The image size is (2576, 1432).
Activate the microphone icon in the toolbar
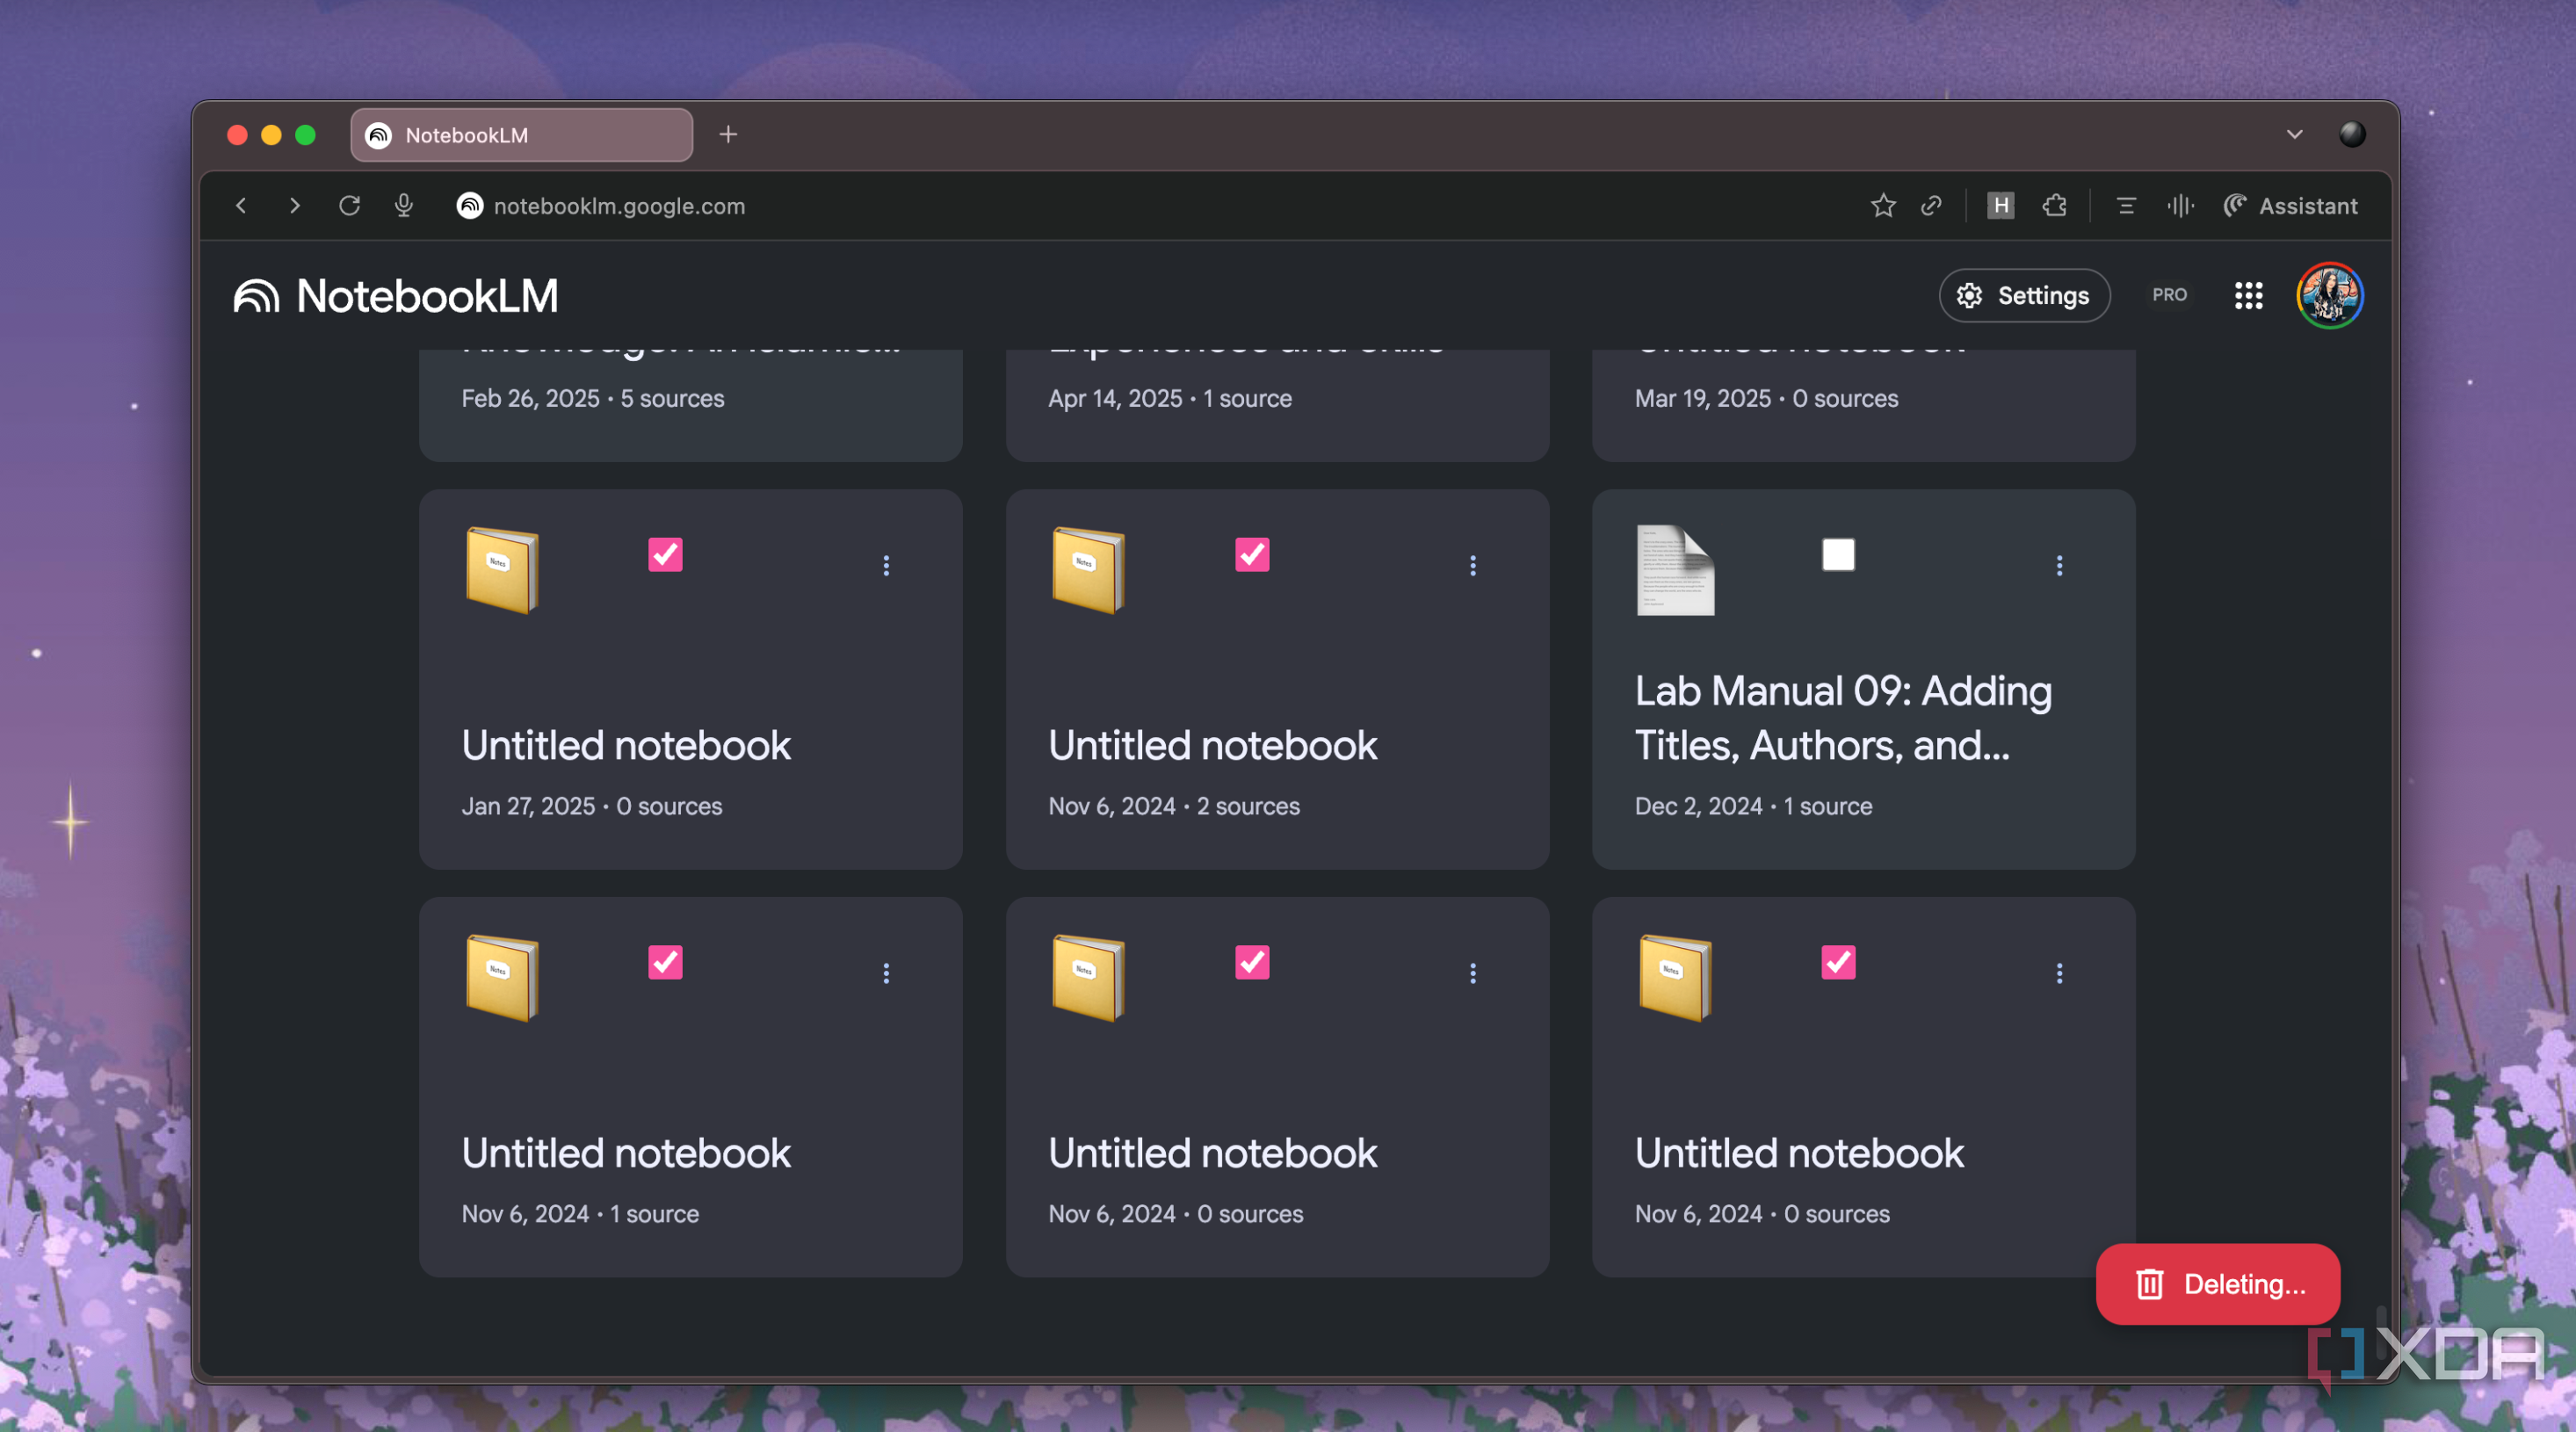click(404, 206)
